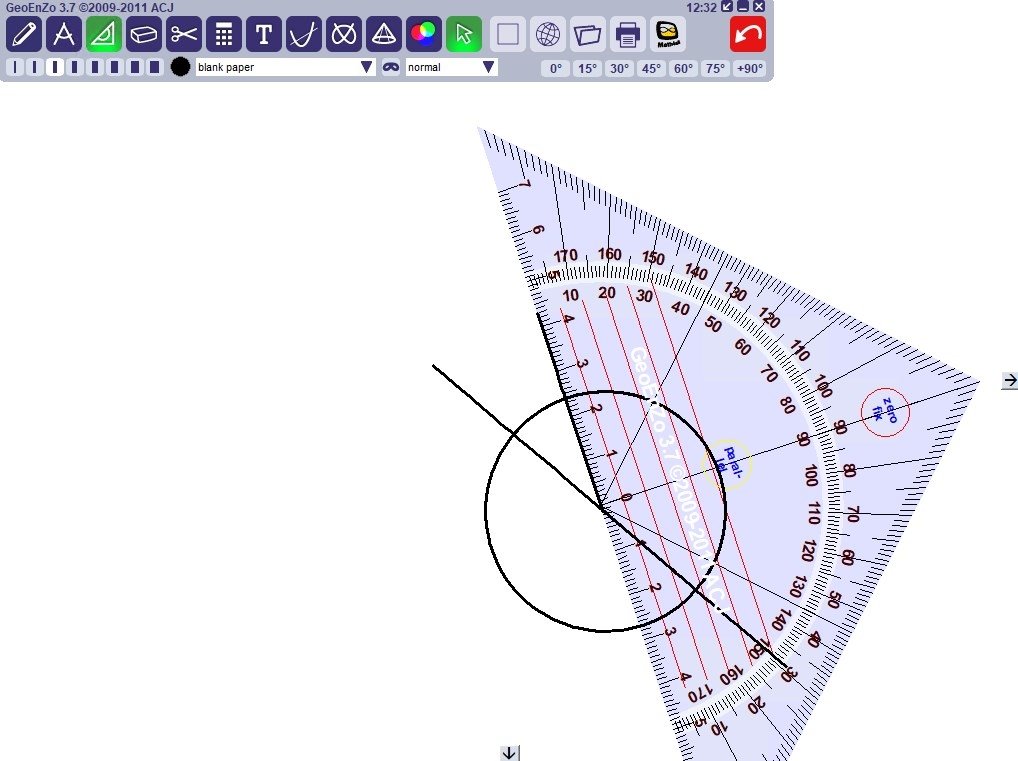Set rotation to 75°

coord(715,68)
